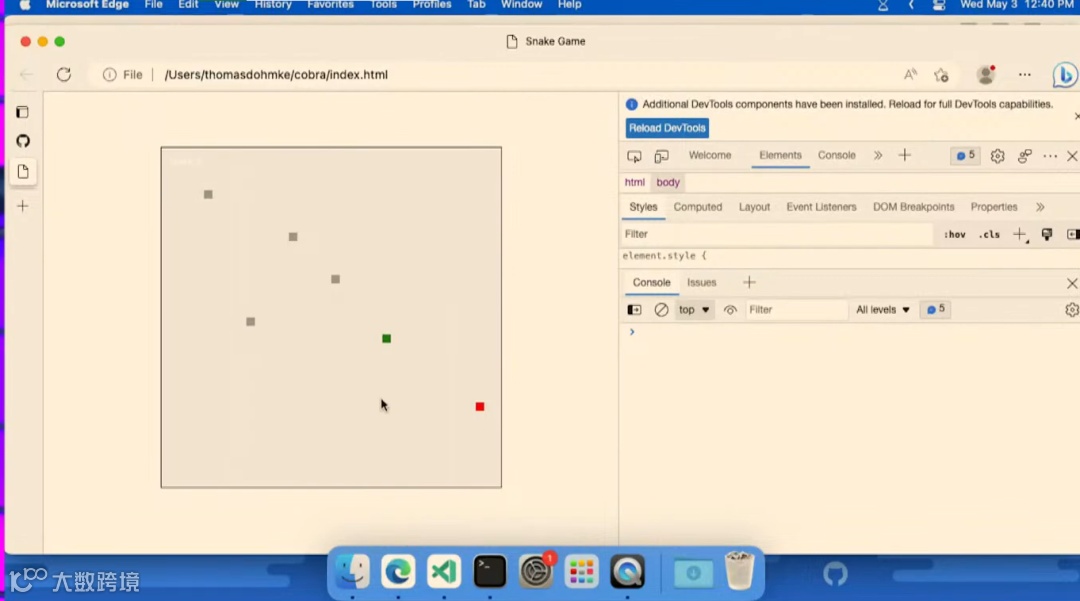Open a new tab with plus
This screenshot has height=601, width=1080.
[x=23, y=206]
